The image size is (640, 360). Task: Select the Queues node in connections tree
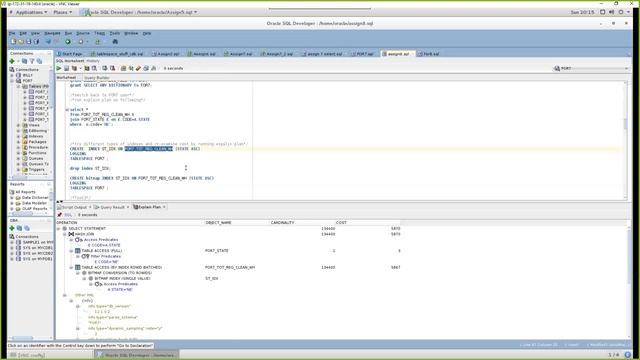[36, 158]
